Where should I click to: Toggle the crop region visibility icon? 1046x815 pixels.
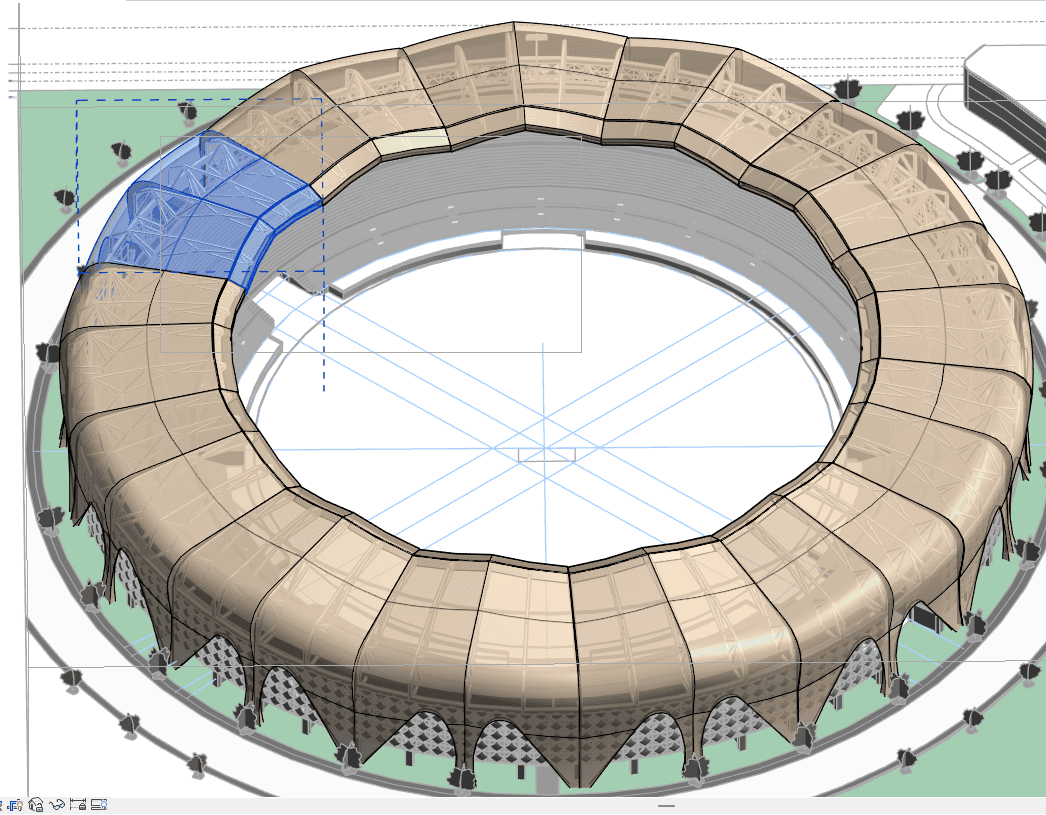(x=15, y=805)
